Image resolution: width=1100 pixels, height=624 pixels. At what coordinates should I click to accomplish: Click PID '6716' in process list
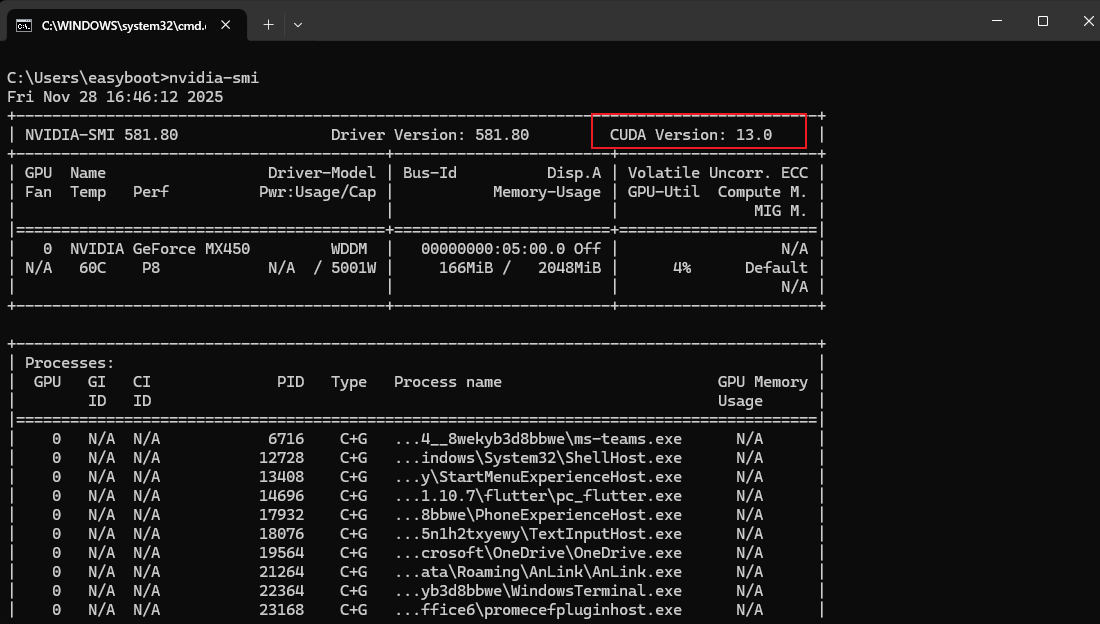tap(286, 439)
